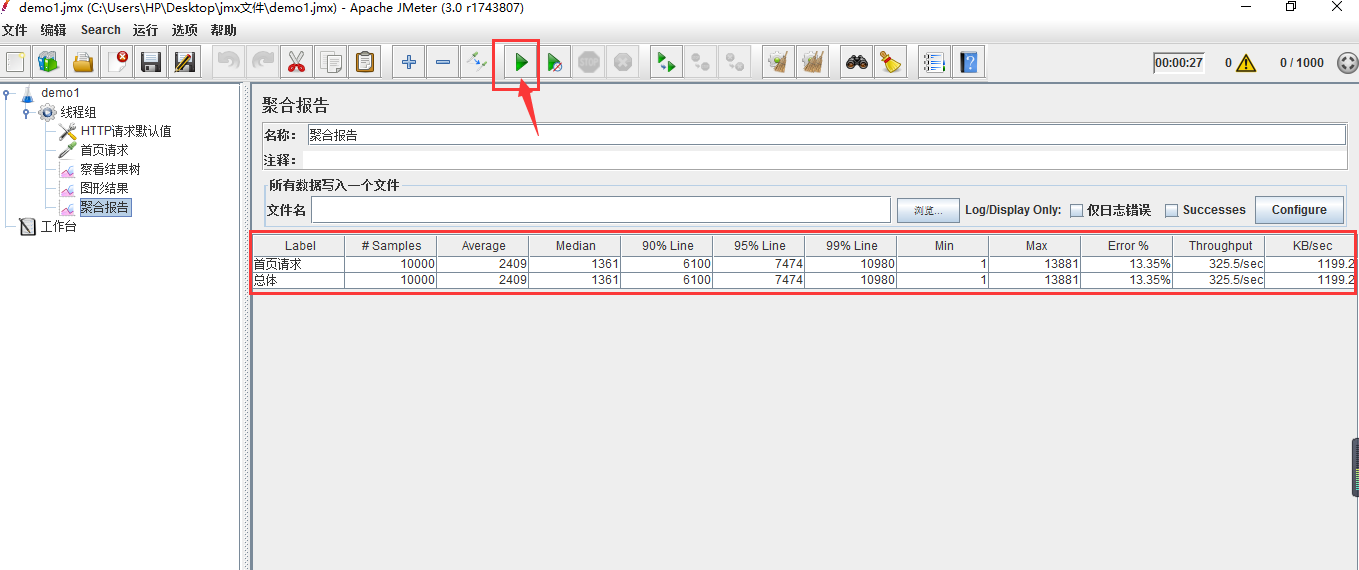
Task: Click the thread status circle icon at top right
Action: pyautogui.click(x=1346, y=62)
